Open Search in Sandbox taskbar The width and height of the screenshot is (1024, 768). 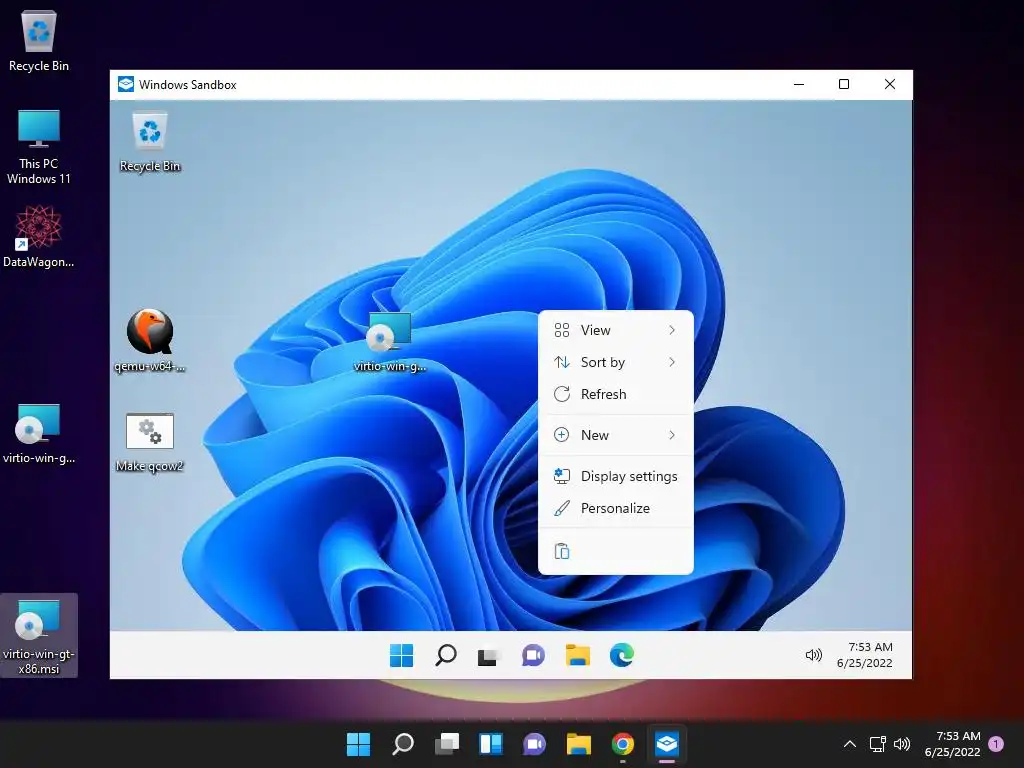click(445, 655)
